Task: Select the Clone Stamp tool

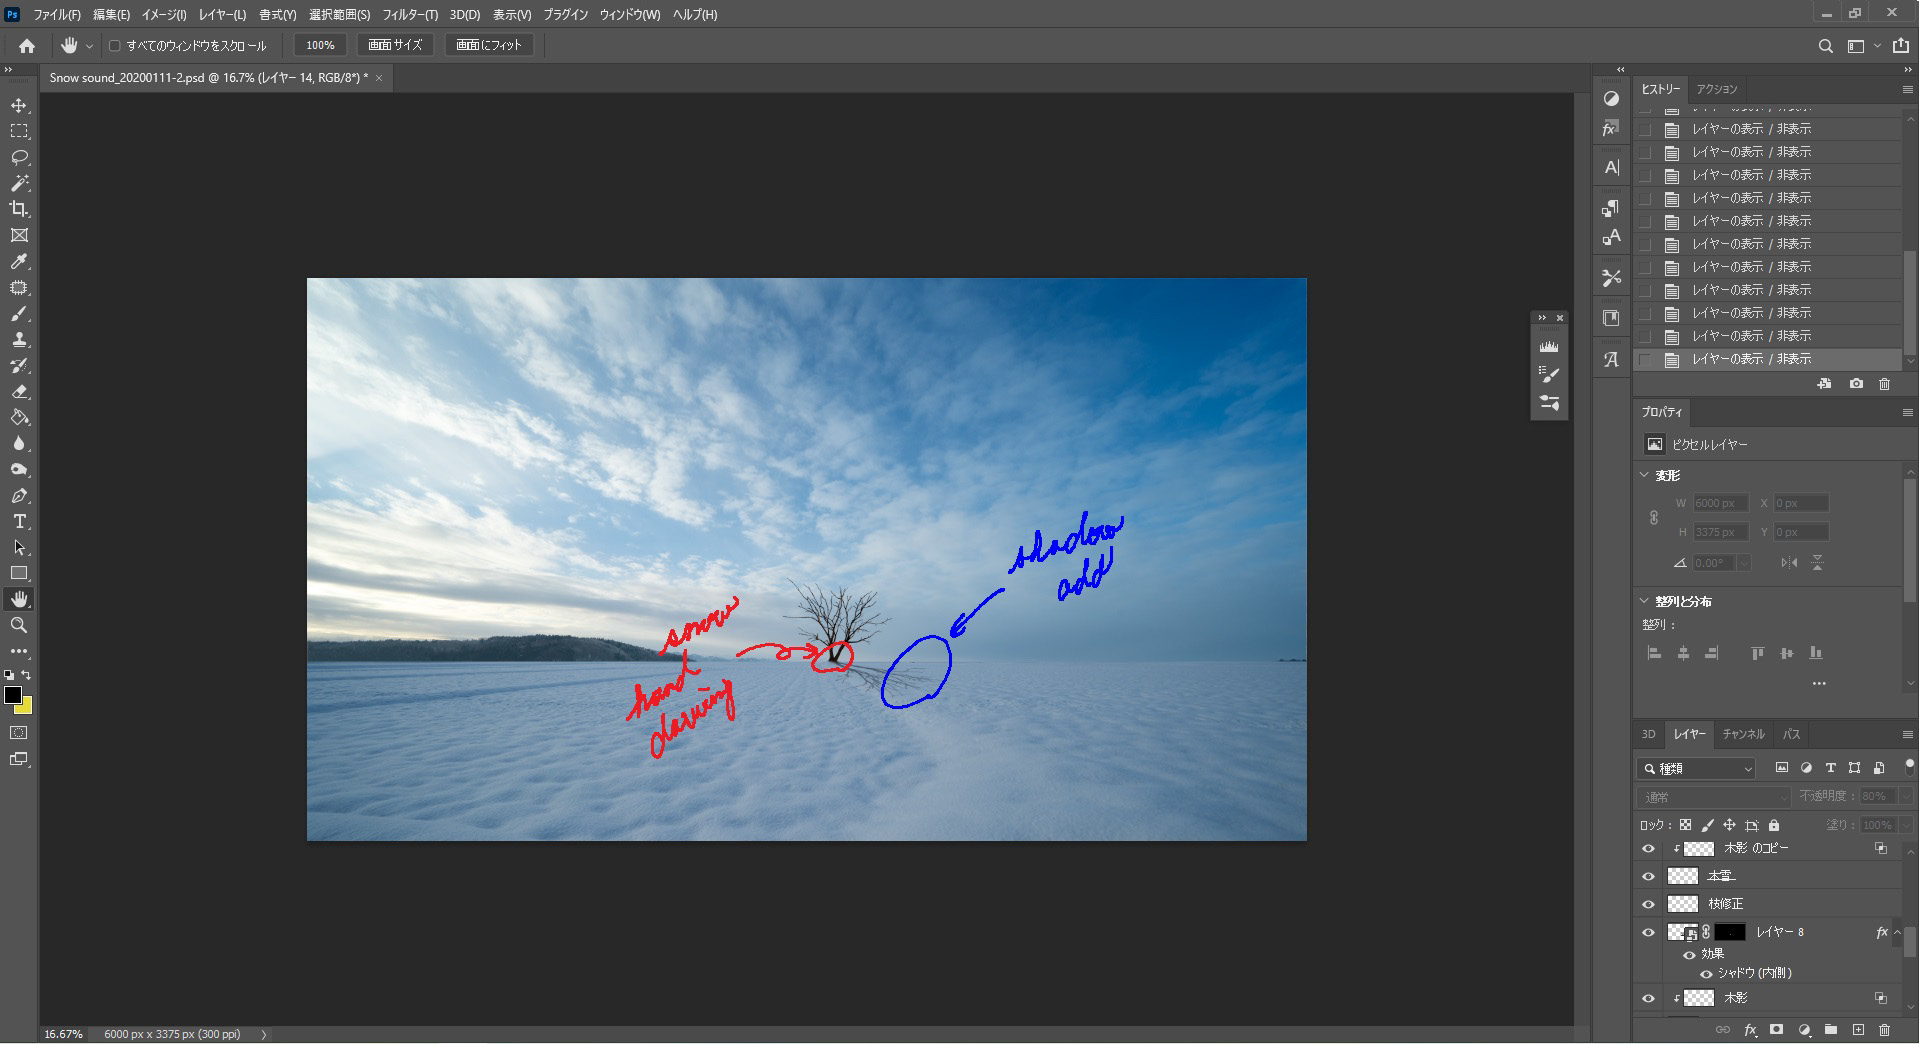Action: pos(19,340)
